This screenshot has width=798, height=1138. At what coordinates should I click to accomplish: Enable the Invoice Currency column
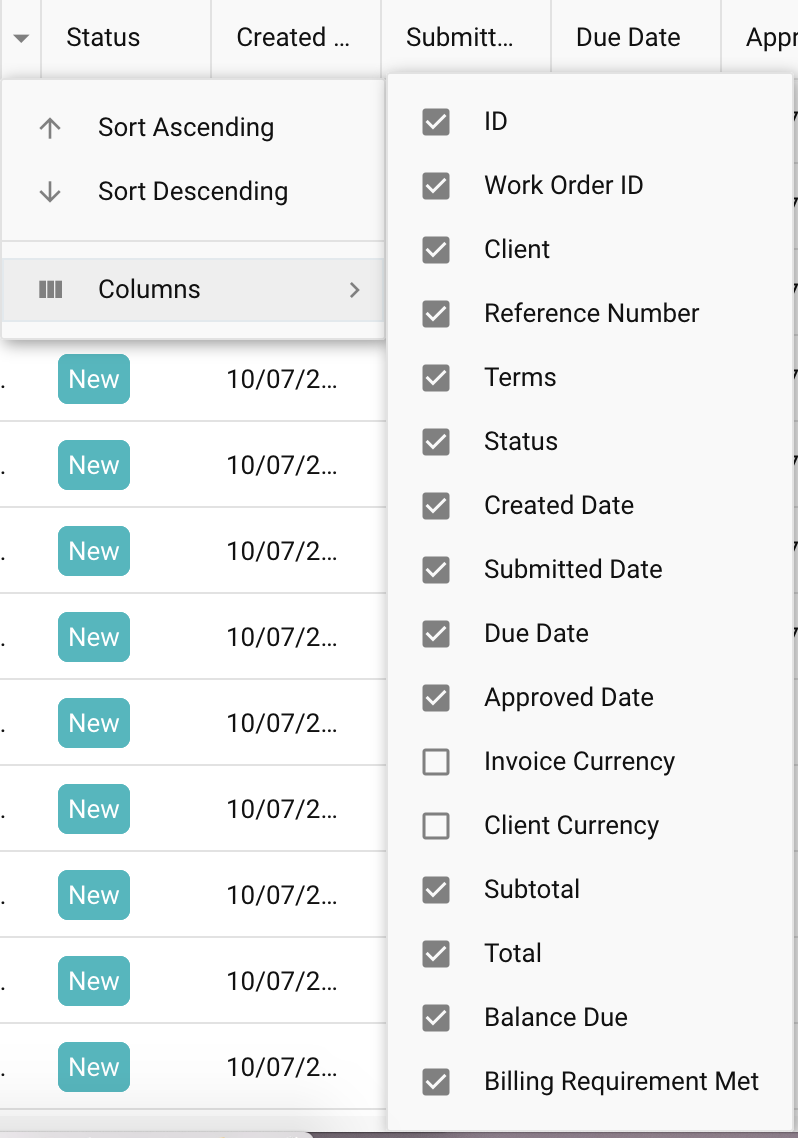[435, 761]
